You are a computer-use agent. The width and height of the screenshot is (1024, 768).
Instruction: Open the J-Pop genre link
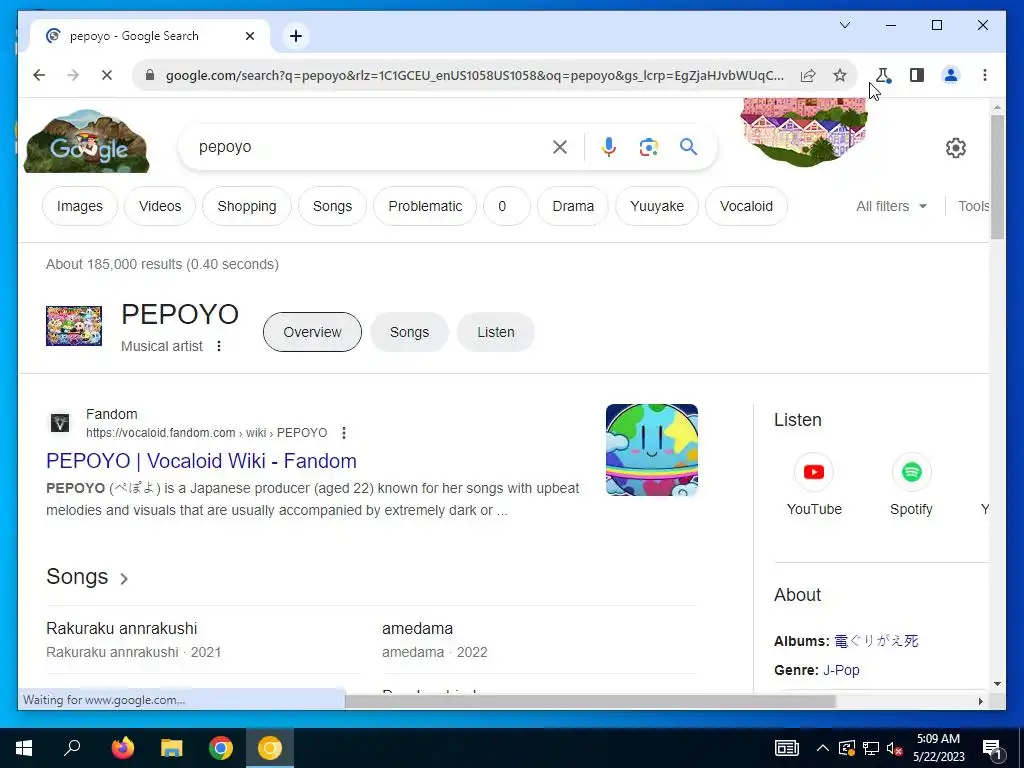[x=841, y=670]
